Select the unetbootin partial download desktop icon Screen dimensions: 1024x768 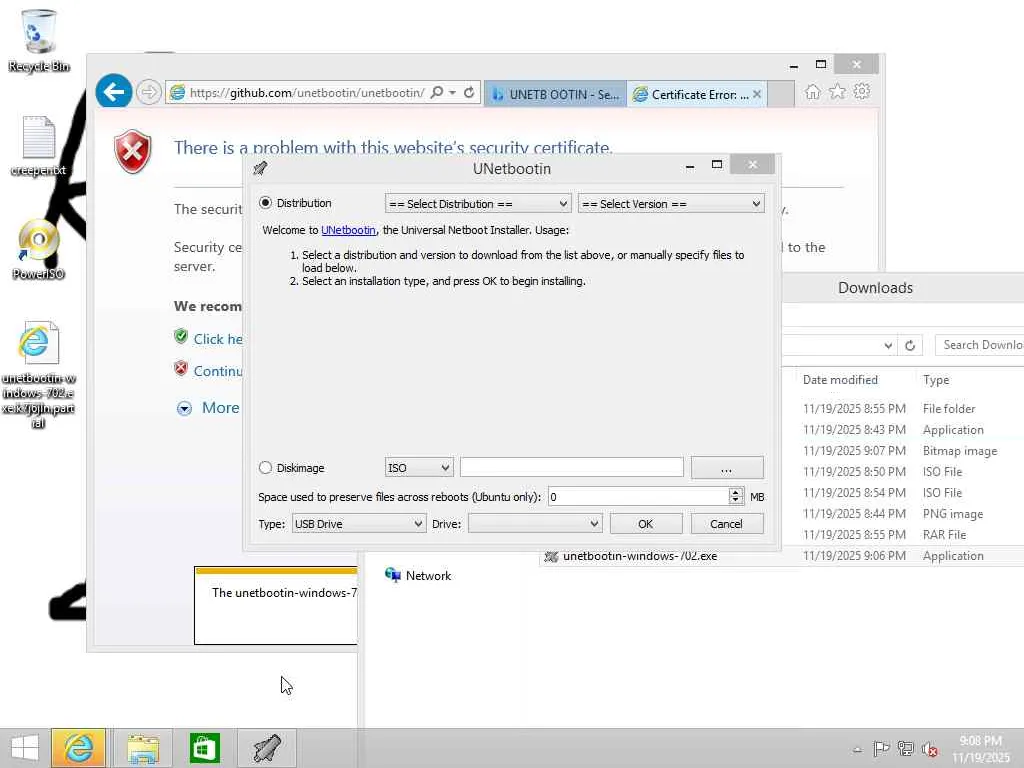coord(38,374)
